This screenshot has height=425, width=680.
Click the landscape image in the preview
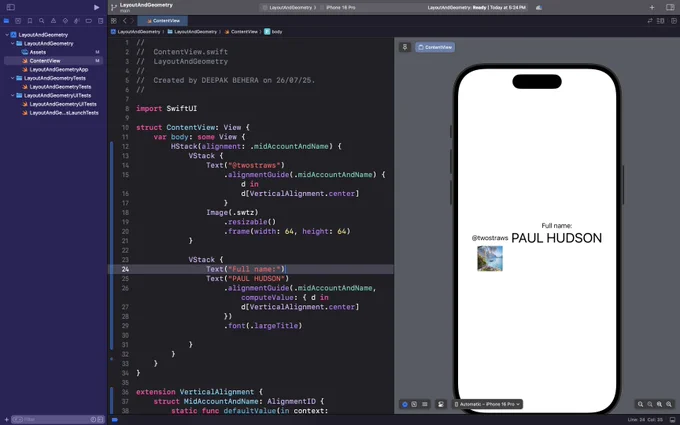click(490, 258)
